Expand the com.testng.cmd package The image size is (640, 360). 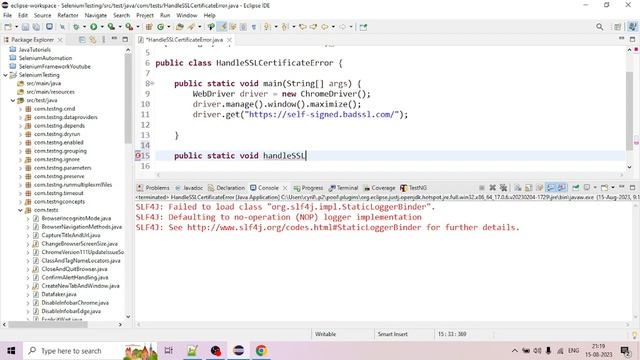click(20, 109)
